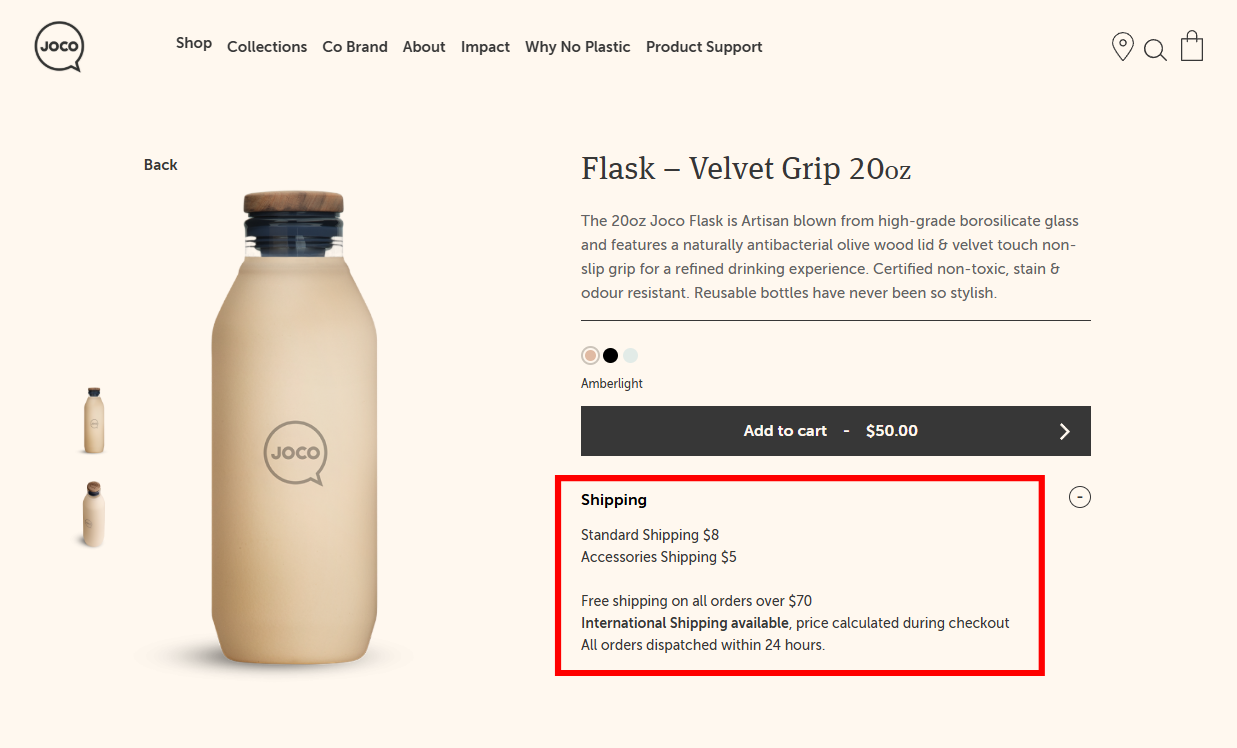Click the JOCO speech-bubble logo
This screenshot has height=748, width=1237.
coord(59,46)
